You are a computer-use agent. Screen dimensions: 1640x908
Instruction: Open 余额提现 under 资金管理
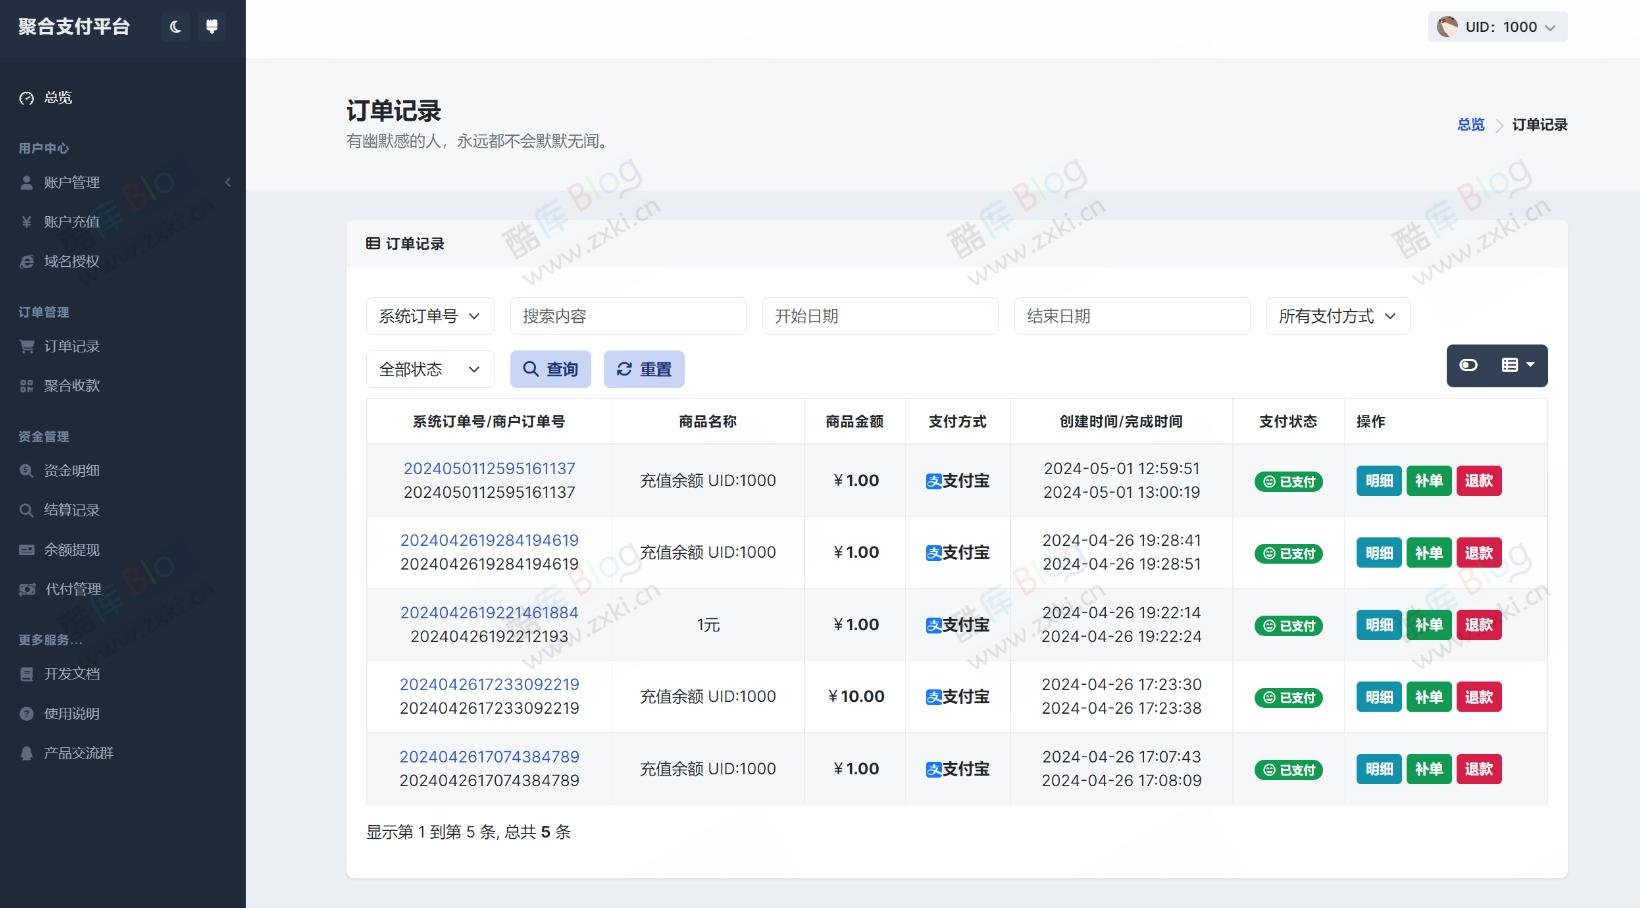pos(70,549)
